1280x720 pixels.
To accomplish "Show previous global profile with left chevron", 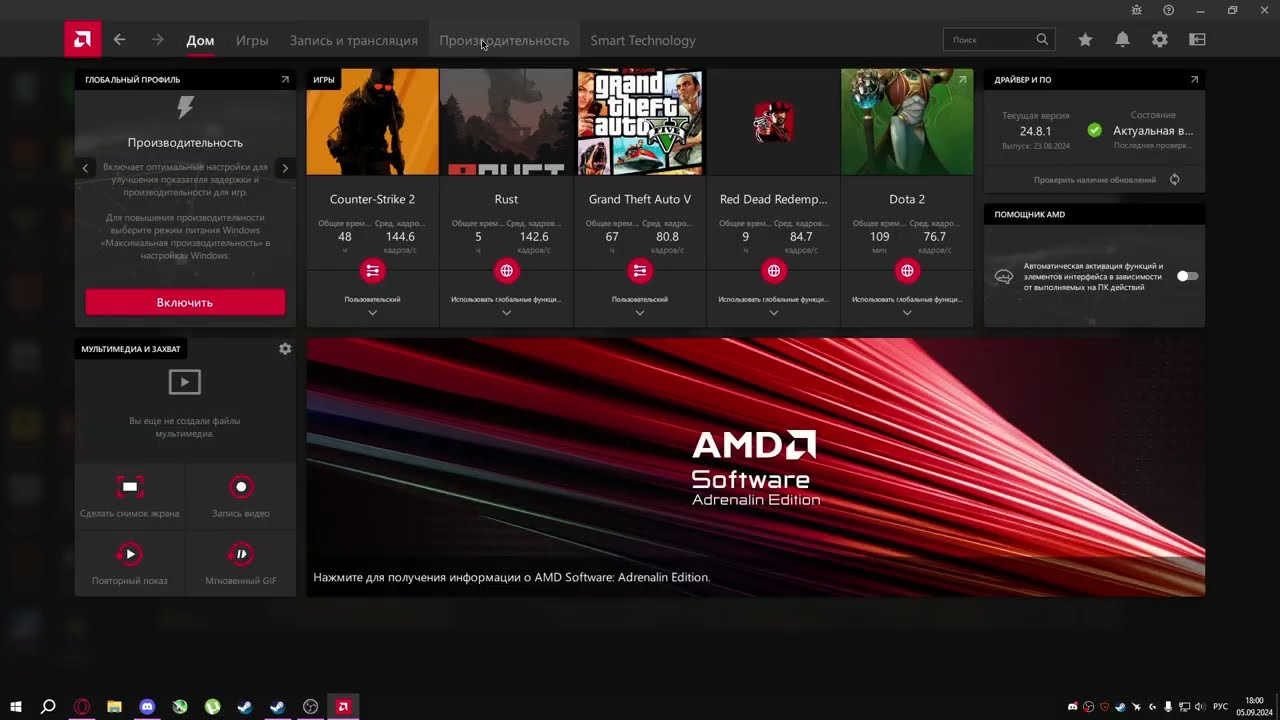I will (x=86, y=168).
